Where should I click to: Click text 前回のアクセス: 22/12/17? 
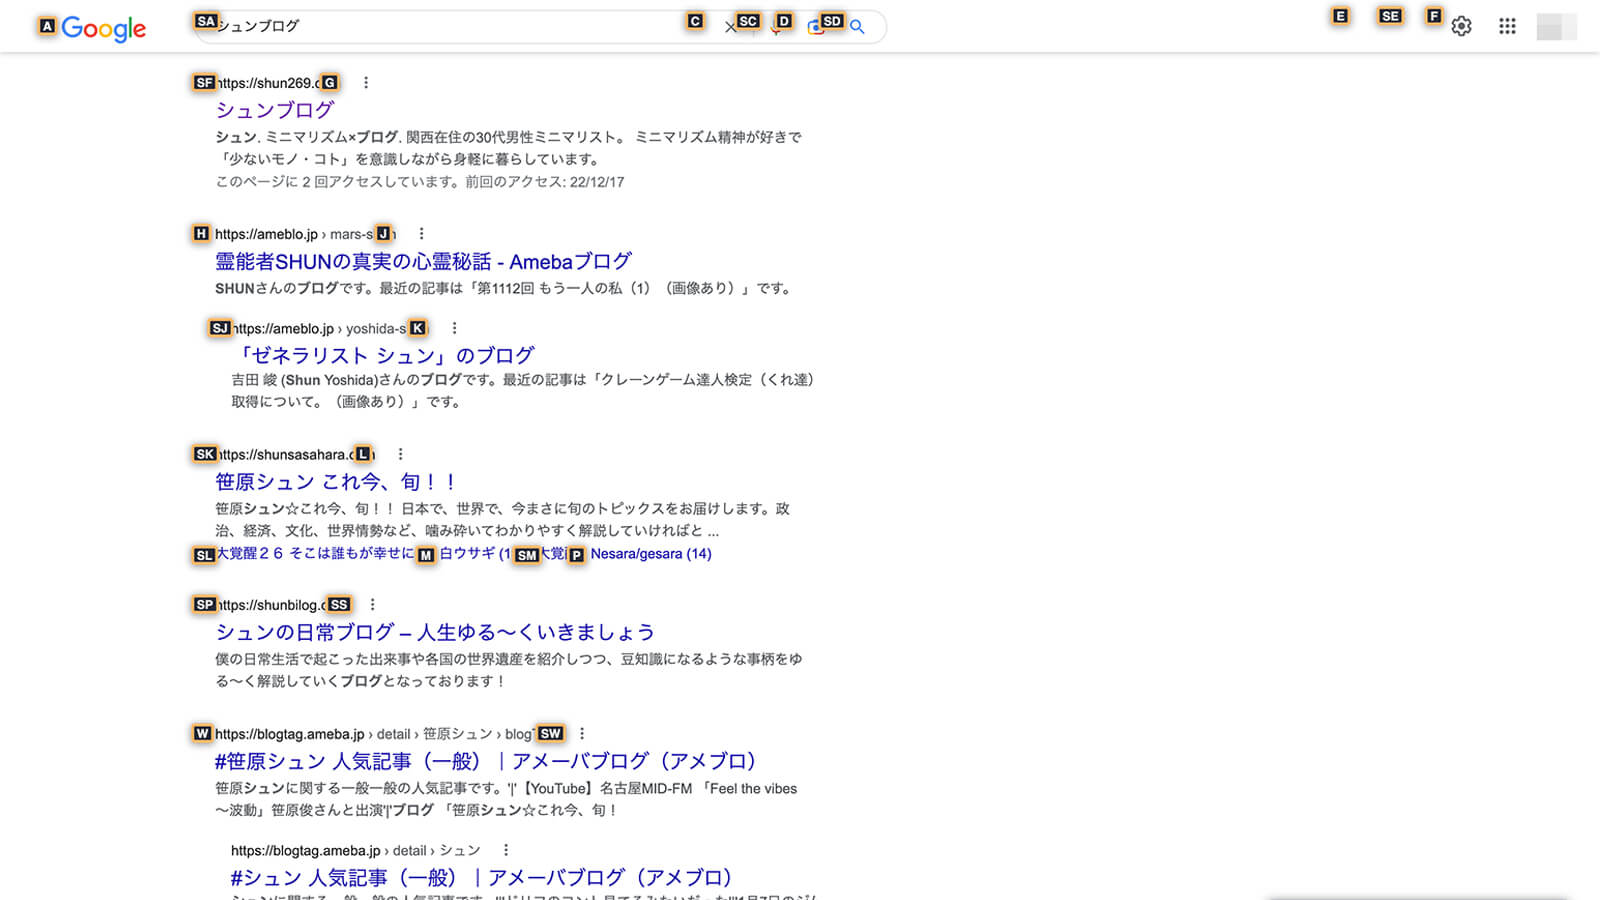click(x=544, y=182)
